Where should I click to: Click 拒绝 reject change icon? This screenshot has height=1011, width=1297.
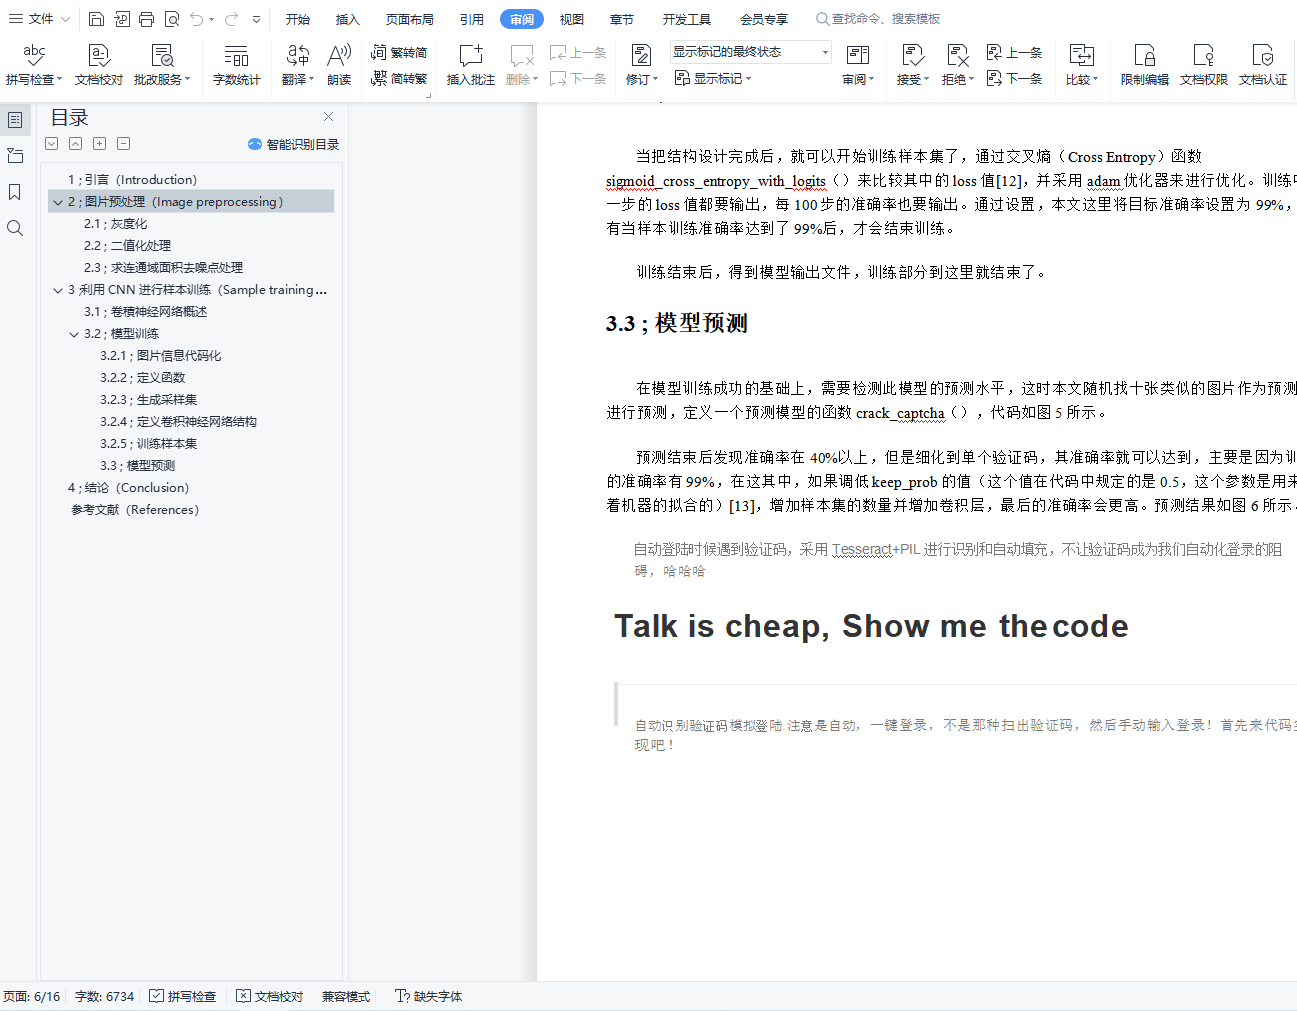coord(956,55)
